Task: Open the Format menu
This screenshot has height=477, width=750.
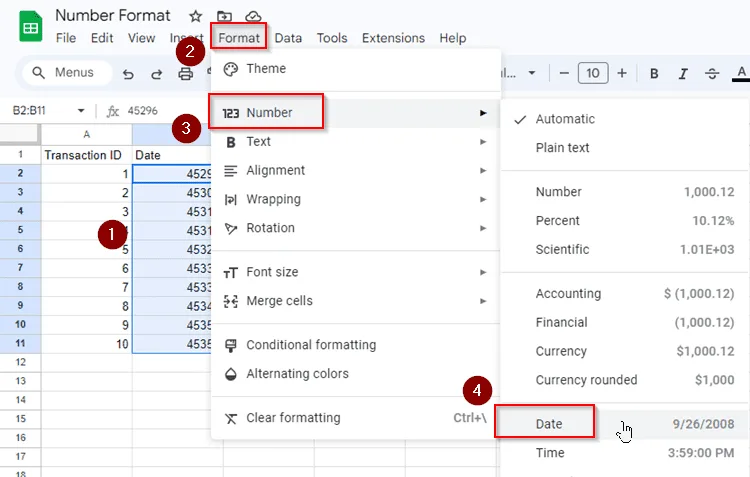Action: 239,38
